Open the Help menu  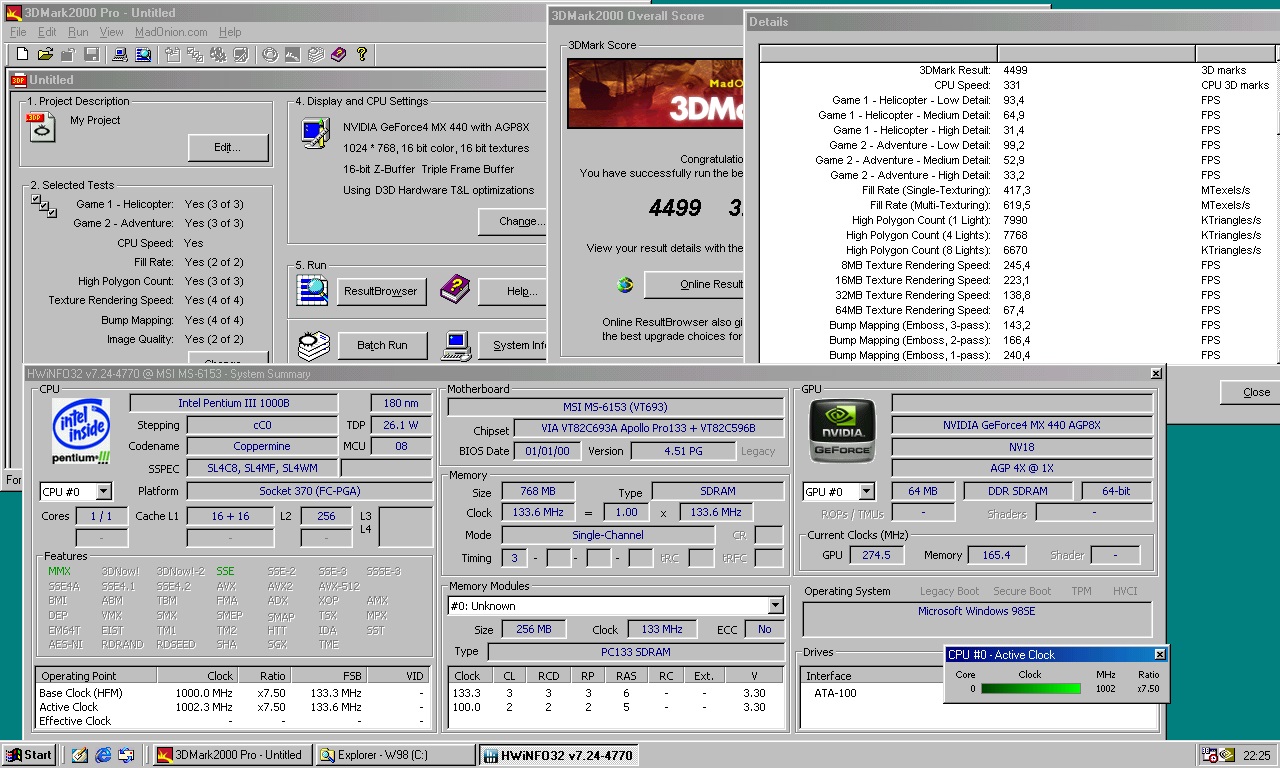[x=230, y=32]
